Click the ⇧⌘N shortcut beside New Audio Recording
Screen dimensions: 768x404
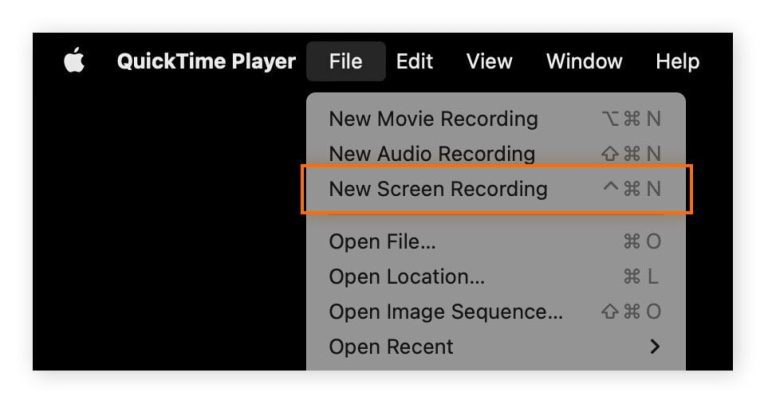631,154
